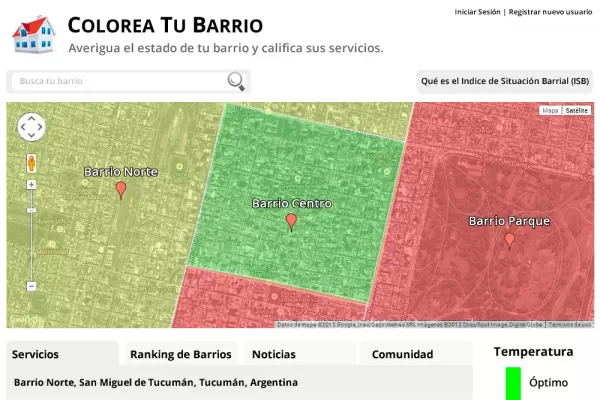Switch map view to Satélite

[576, 110]
